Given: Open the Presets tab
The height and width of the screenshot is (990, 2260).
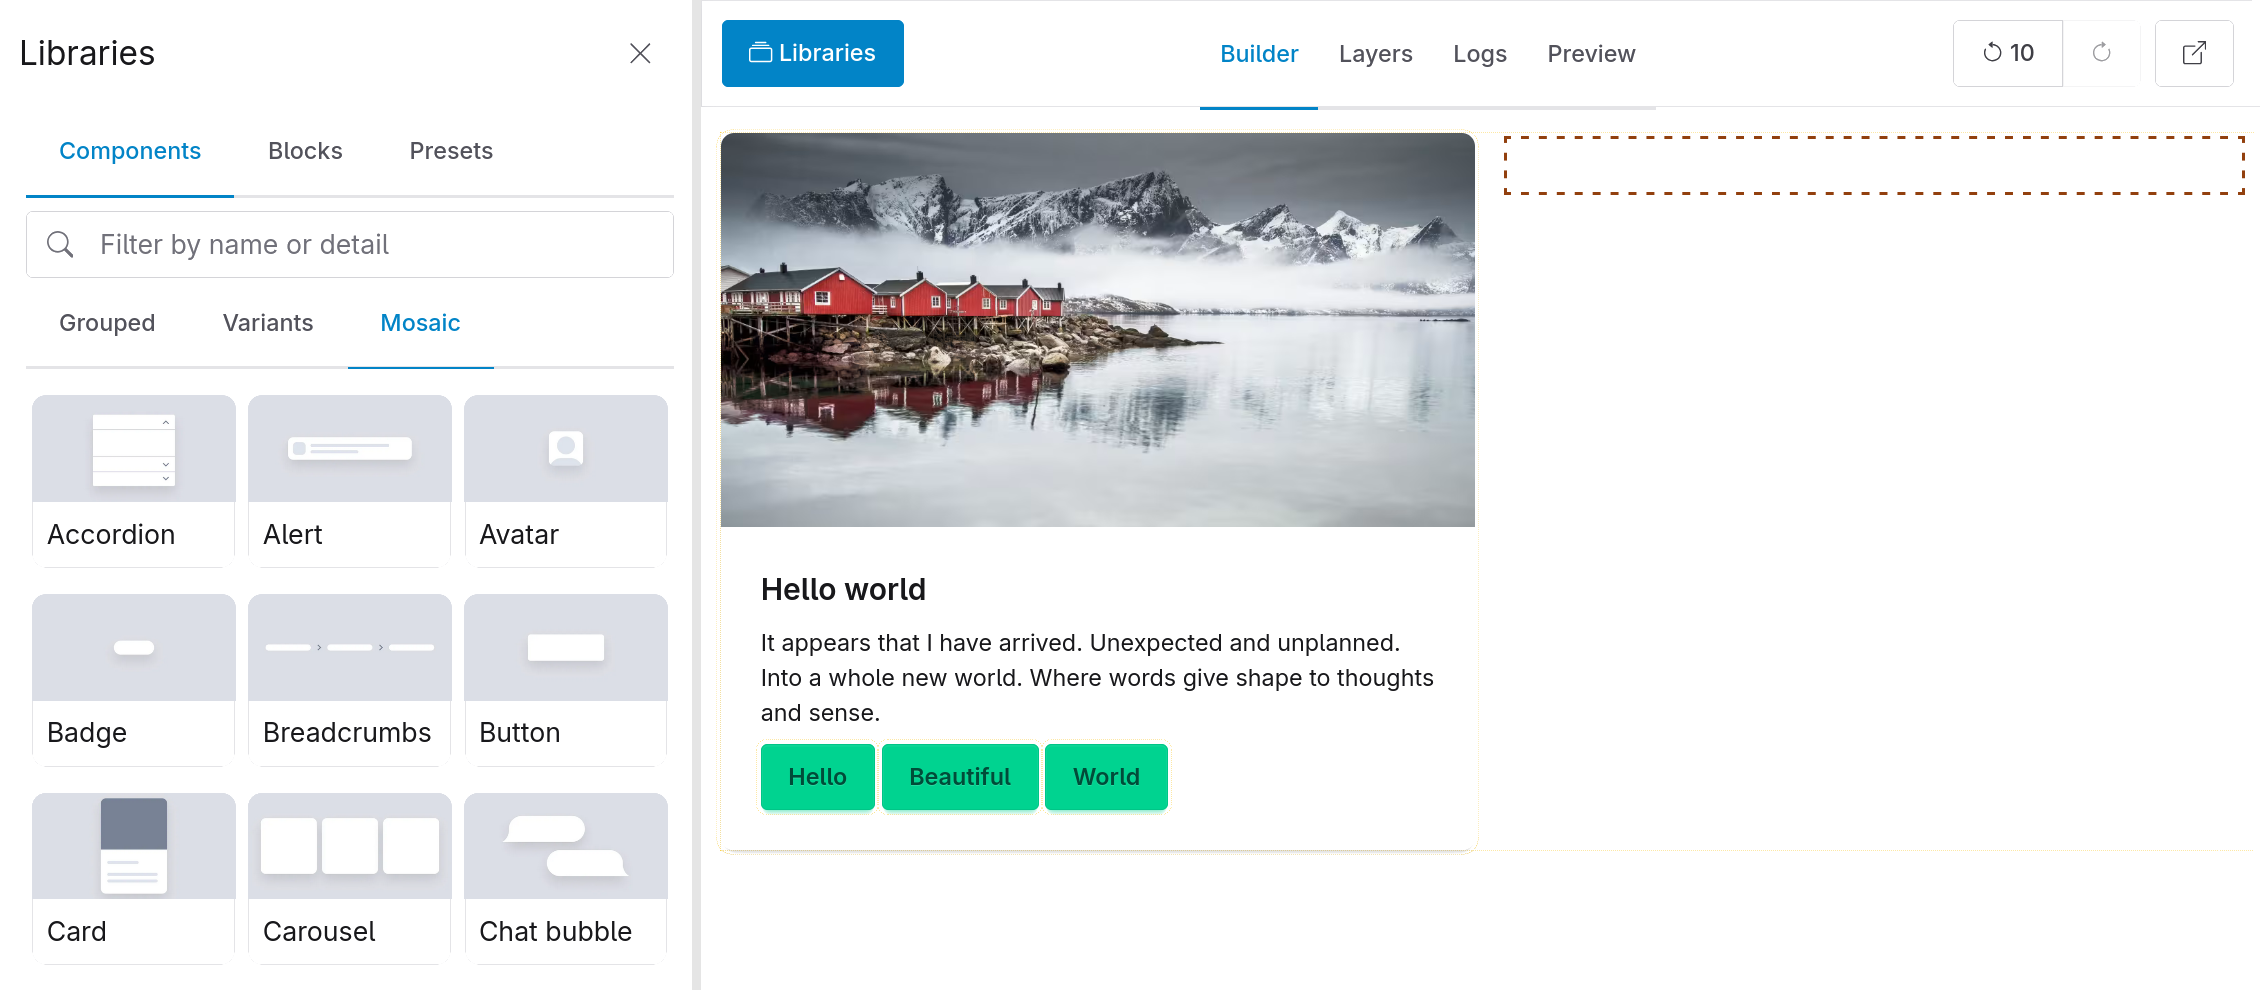Looking at the screenshot, I should [451, 151].
